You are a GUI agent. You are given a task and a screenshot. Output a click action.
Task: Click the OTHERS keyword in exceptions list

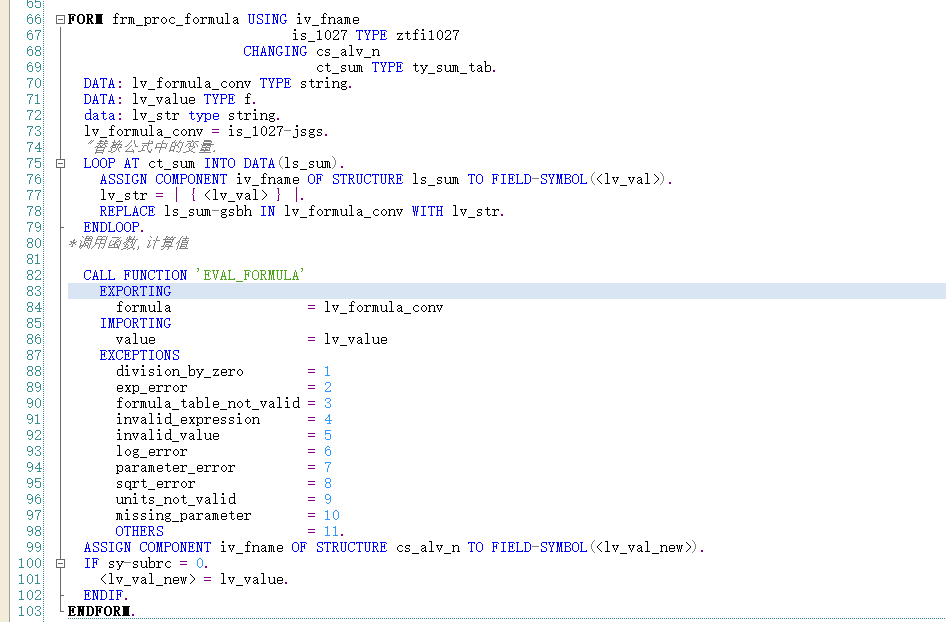(139, 532)
